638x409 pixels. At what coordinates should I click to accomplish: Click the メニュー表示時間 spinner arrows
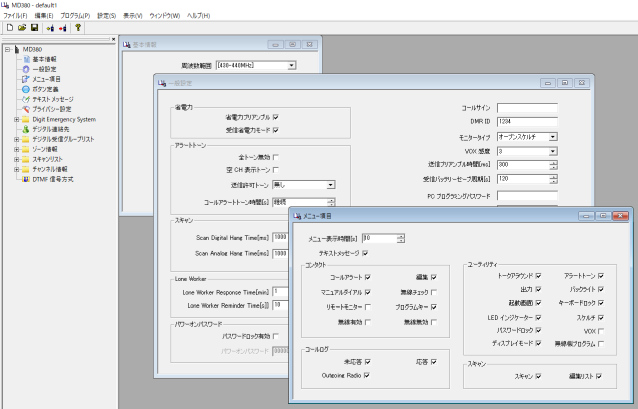[401, 238]
